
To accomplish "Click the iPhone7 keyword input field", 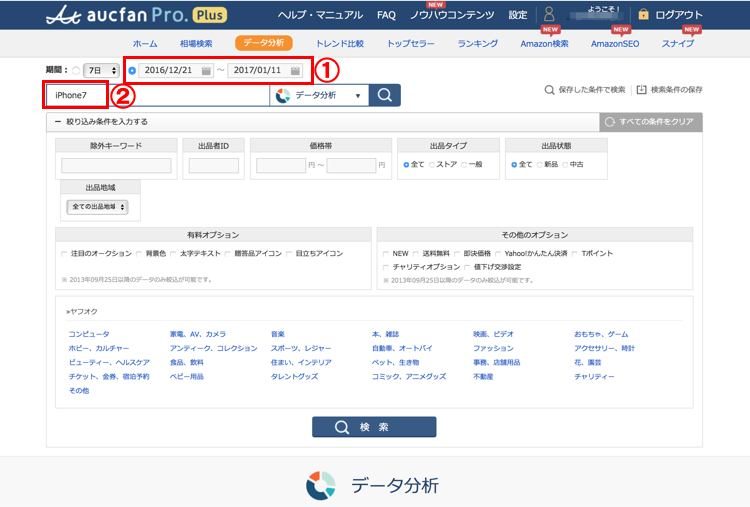I will click(x=157, y=95).
